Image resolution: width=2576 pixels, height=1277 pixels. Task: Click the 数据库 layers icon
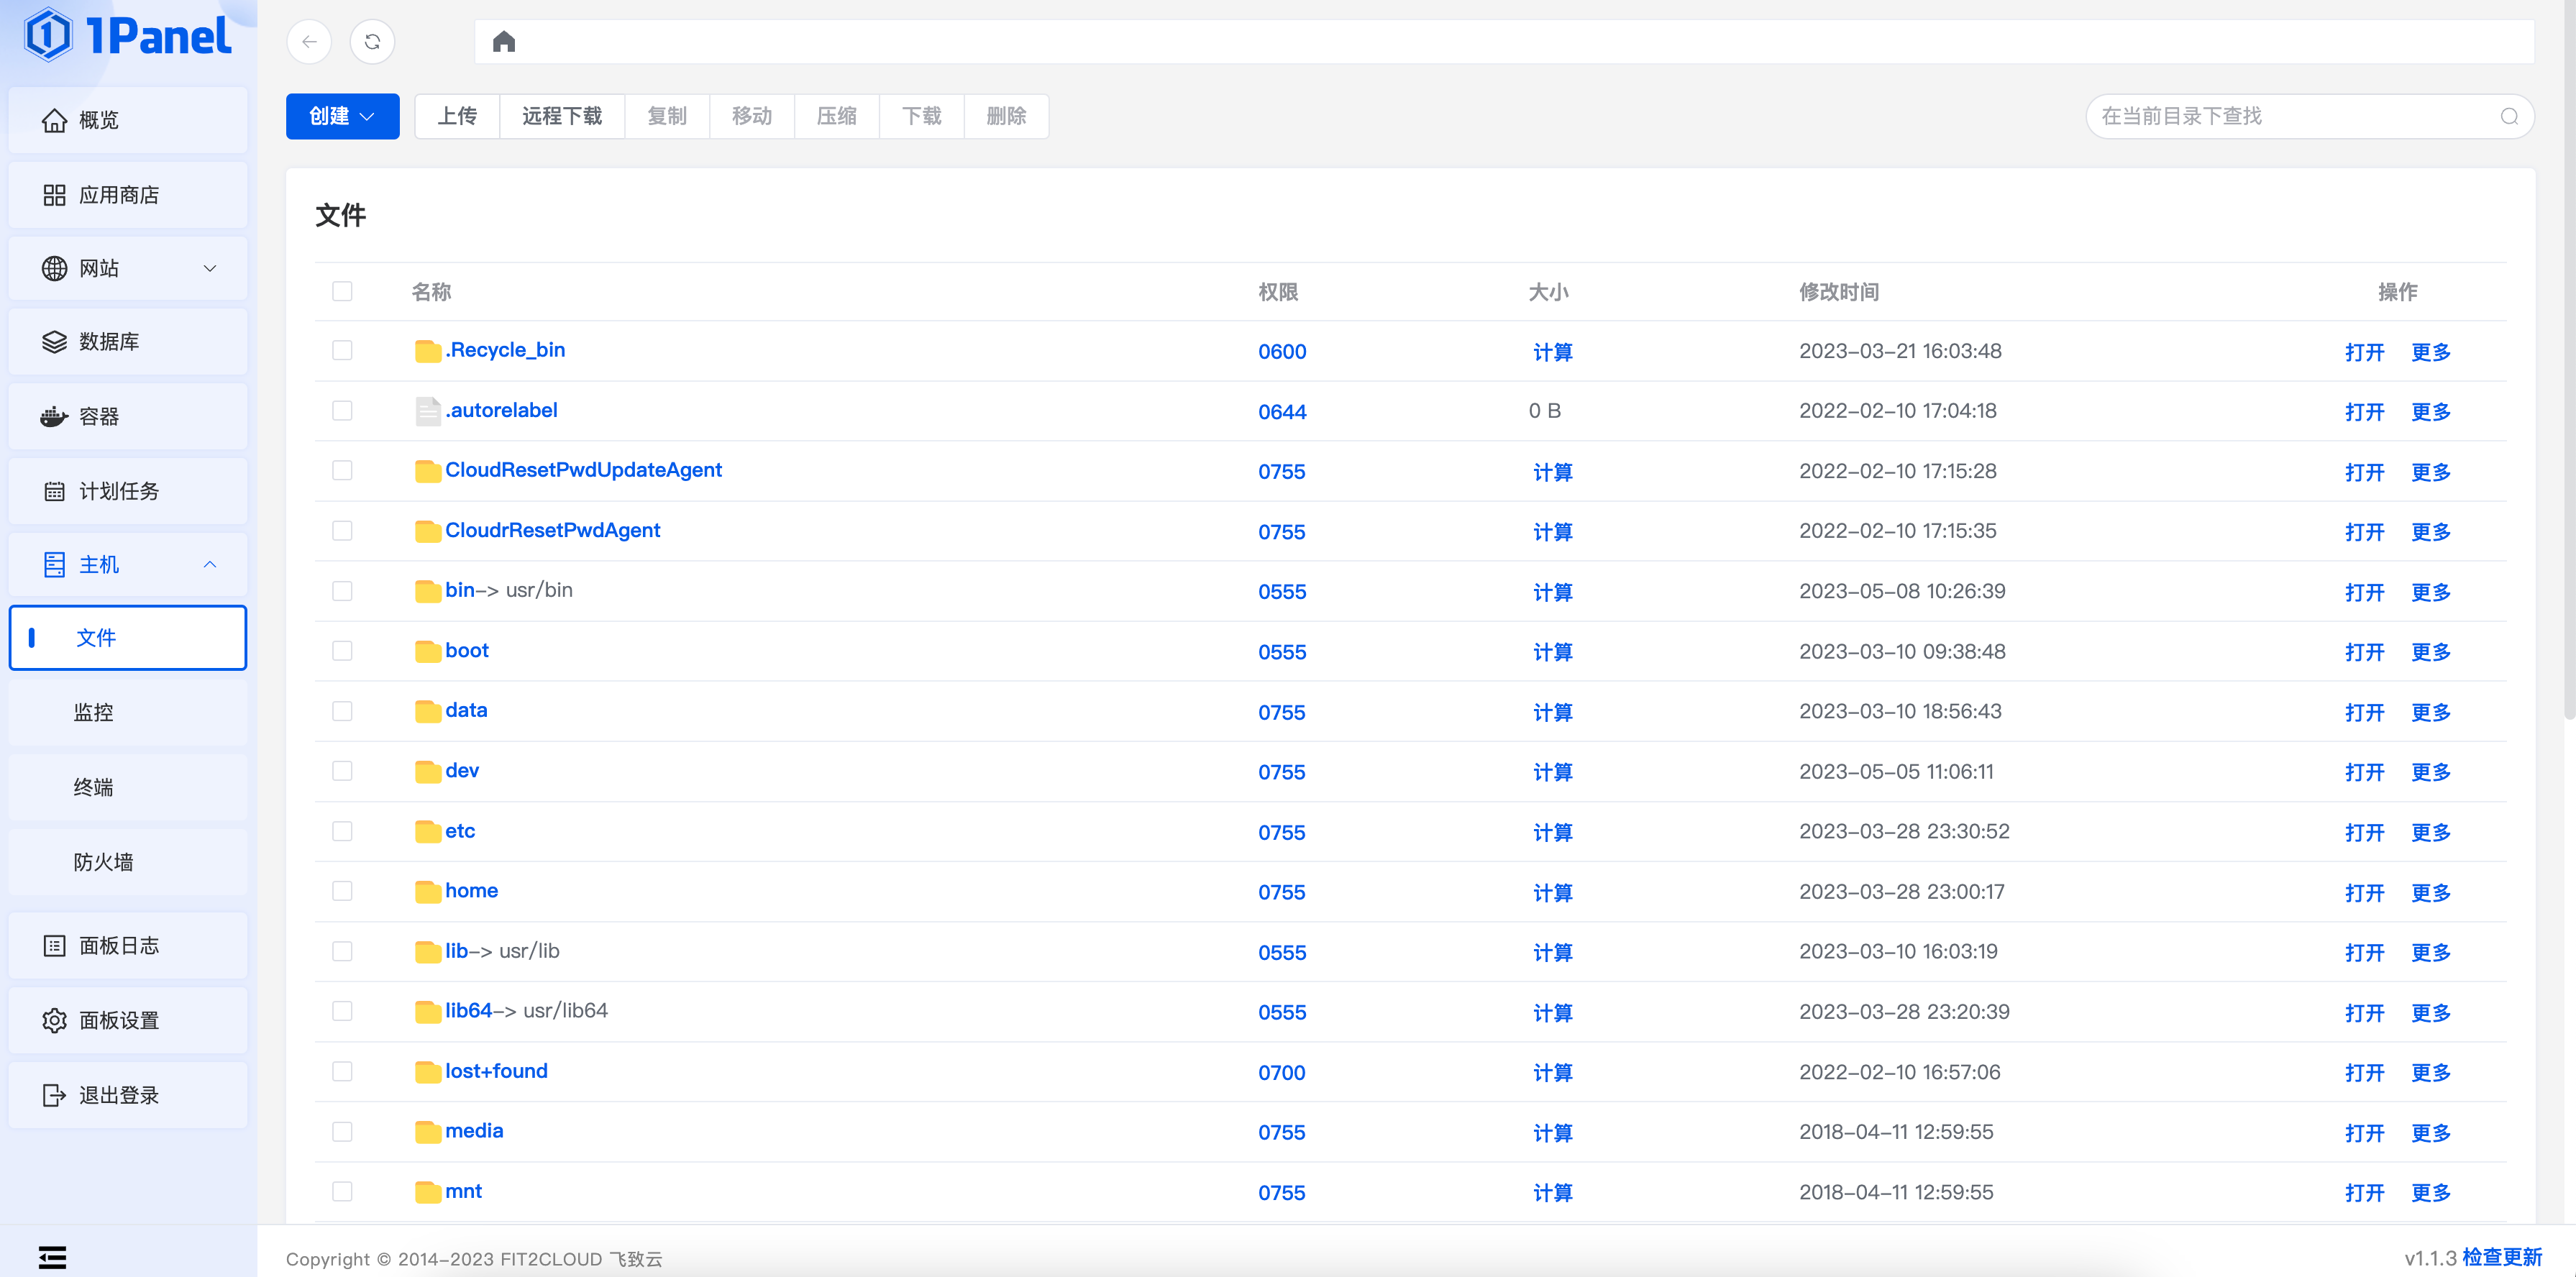[54, 342]
